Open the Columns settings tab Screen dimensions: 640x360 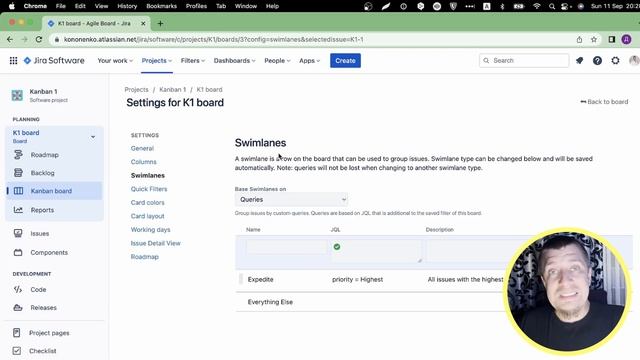[x=143, y=162]
